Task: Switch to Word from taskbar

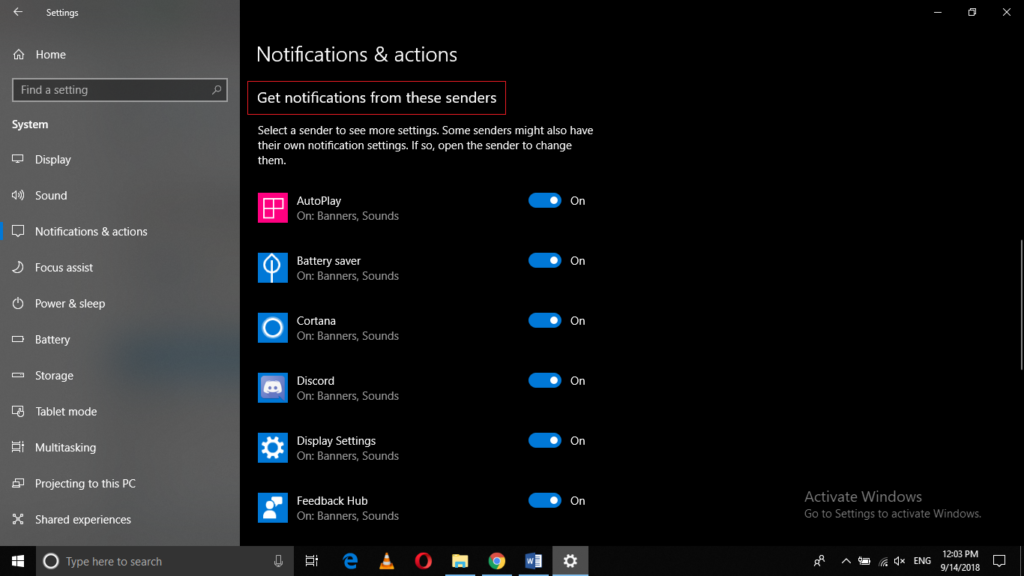Action: 534,561
